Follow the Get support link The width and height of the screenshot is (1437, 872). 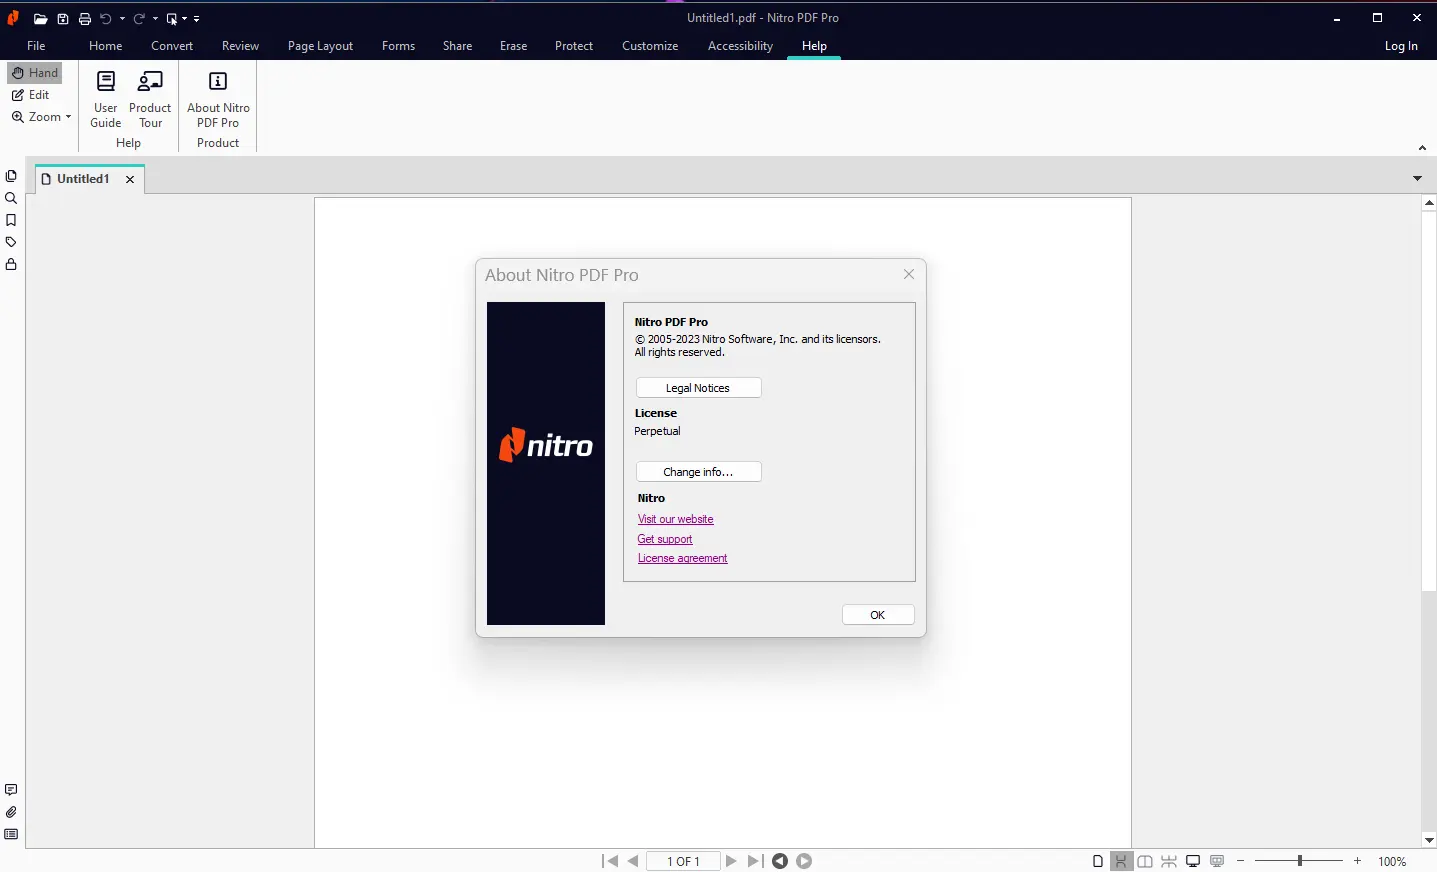665,539
